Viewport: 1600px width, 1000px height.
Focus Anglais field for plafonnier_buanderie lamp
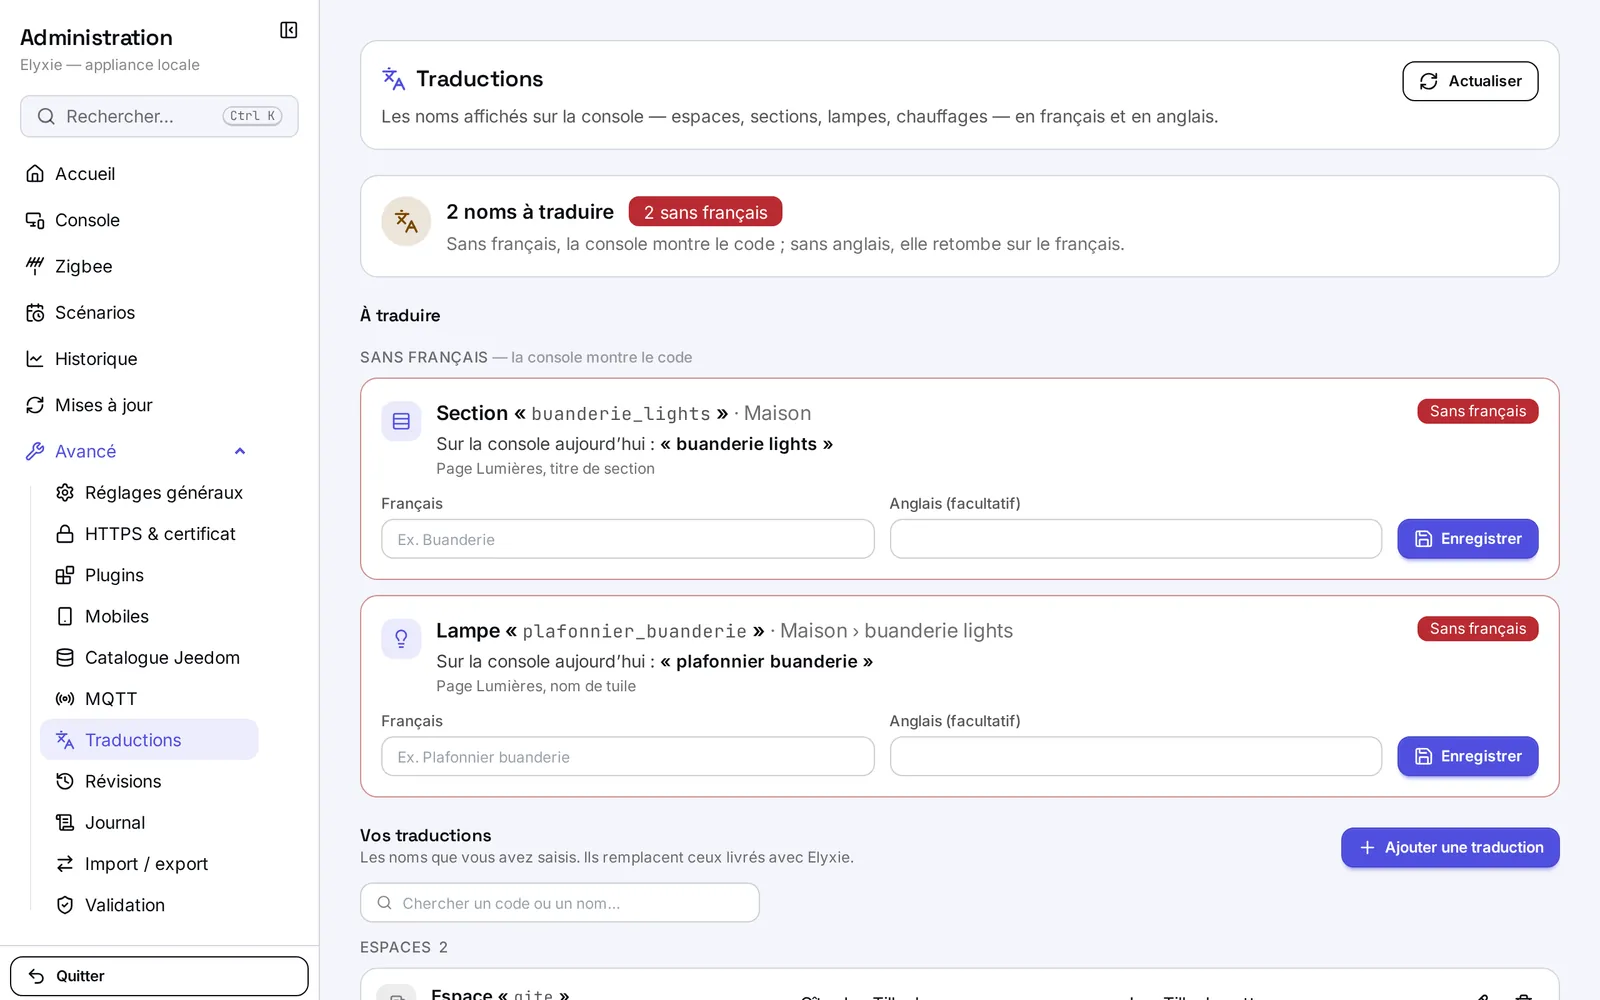tap(1136, 757)
